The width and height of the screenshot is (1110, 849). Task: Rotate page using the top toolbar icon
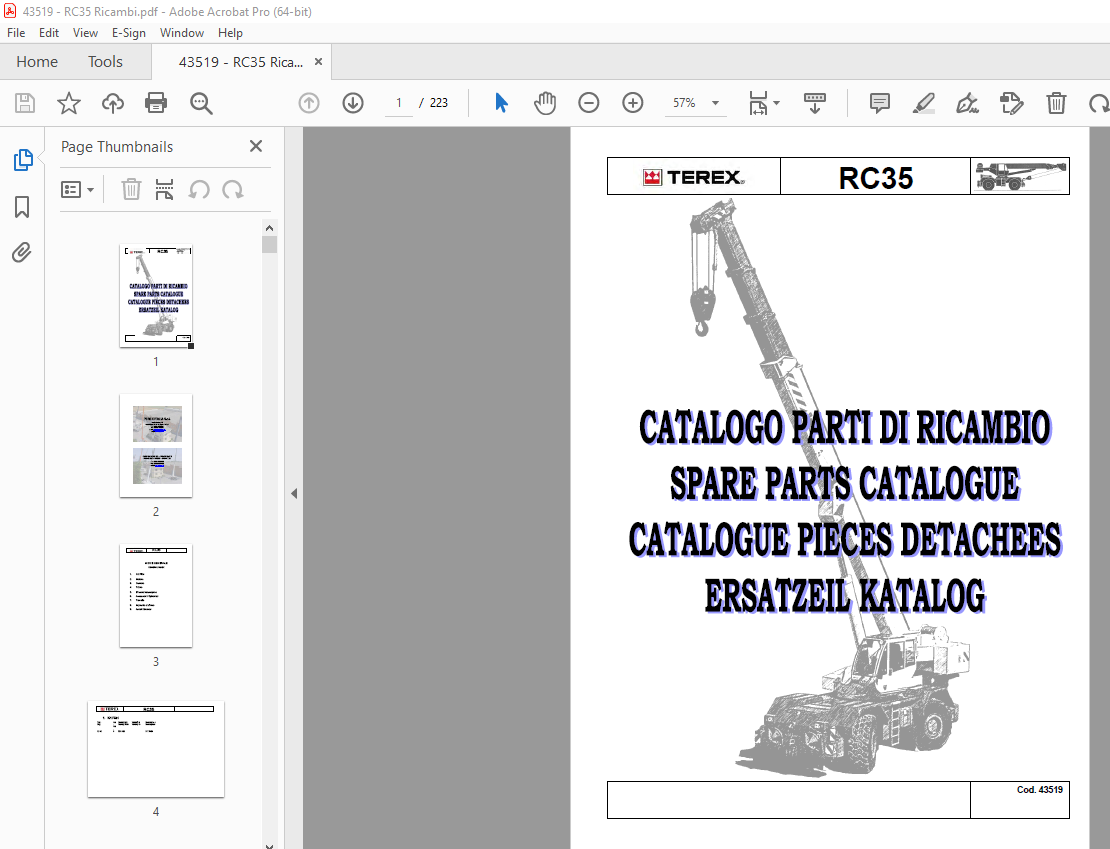(1099, 103)
